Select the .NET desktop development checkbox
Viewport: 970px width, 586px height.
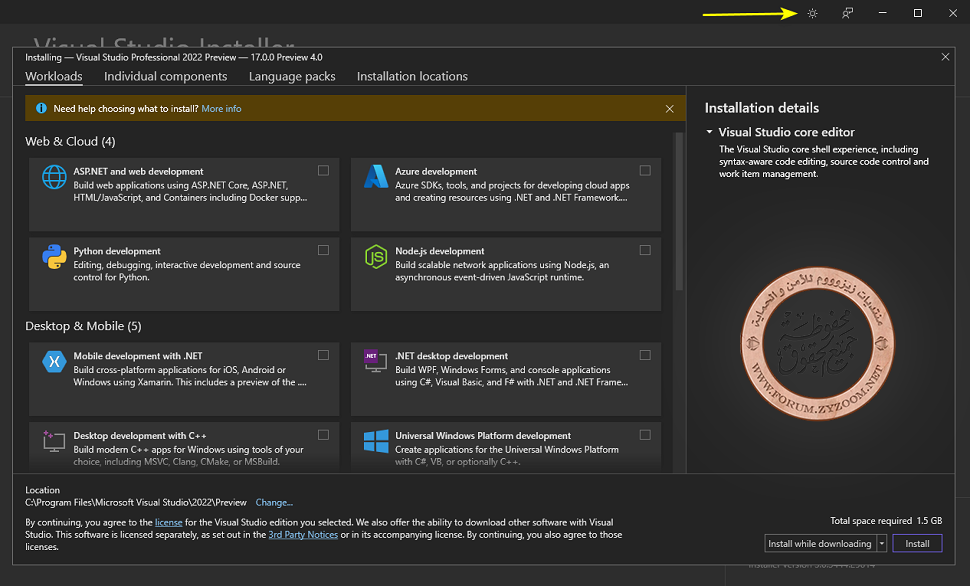click(x=645, y=355)
